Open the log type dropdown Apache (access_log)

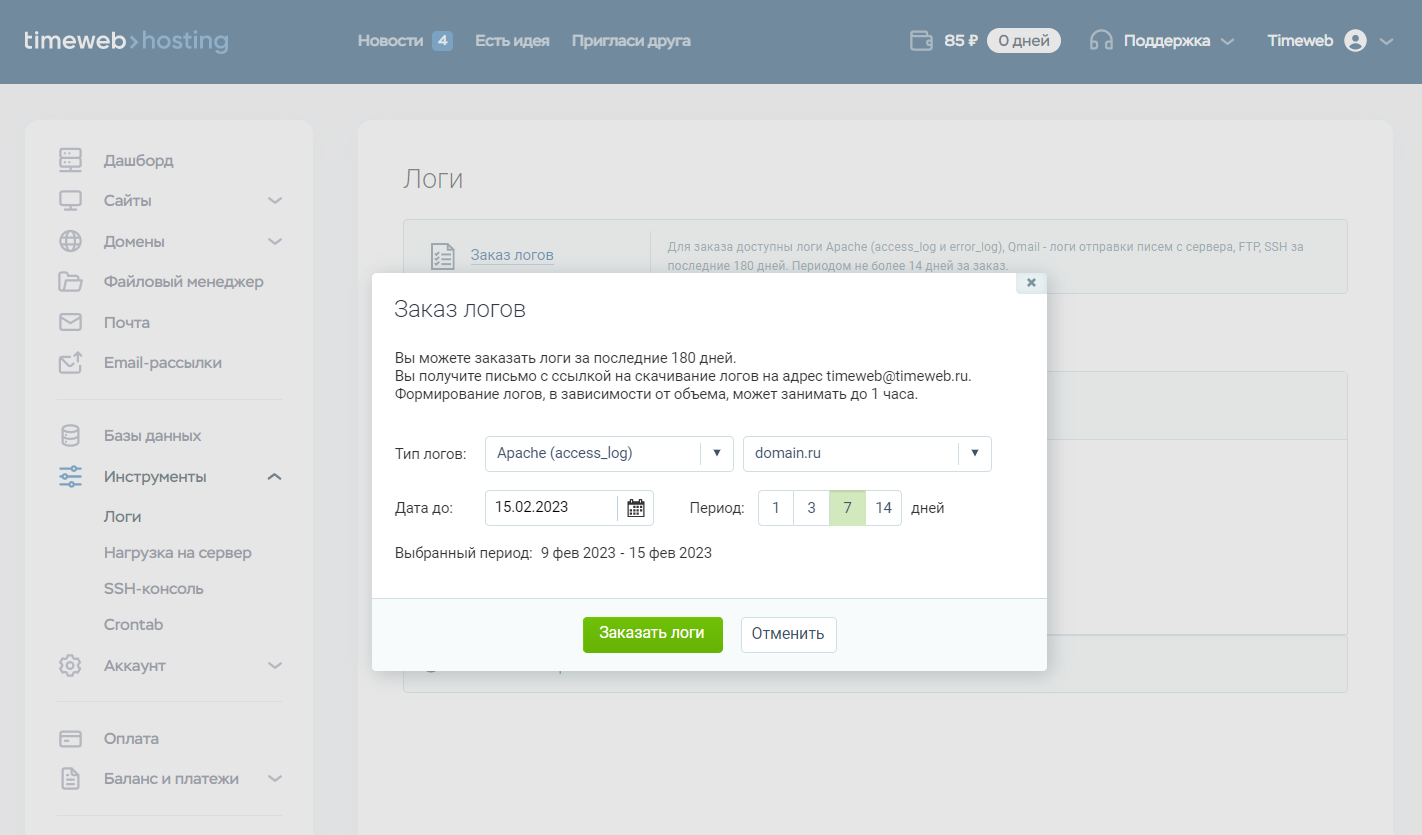pos(609,453)
